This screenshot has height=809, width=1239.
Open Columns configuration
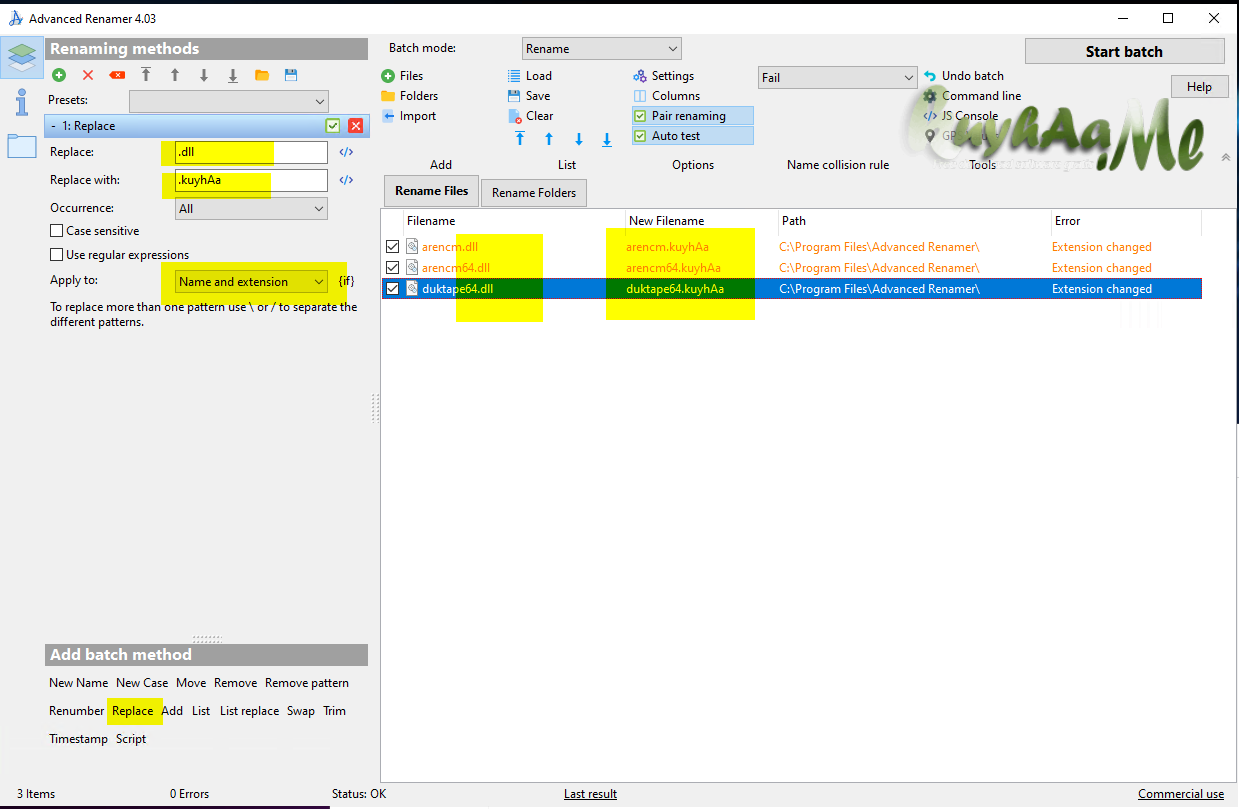tap(667, 96)
